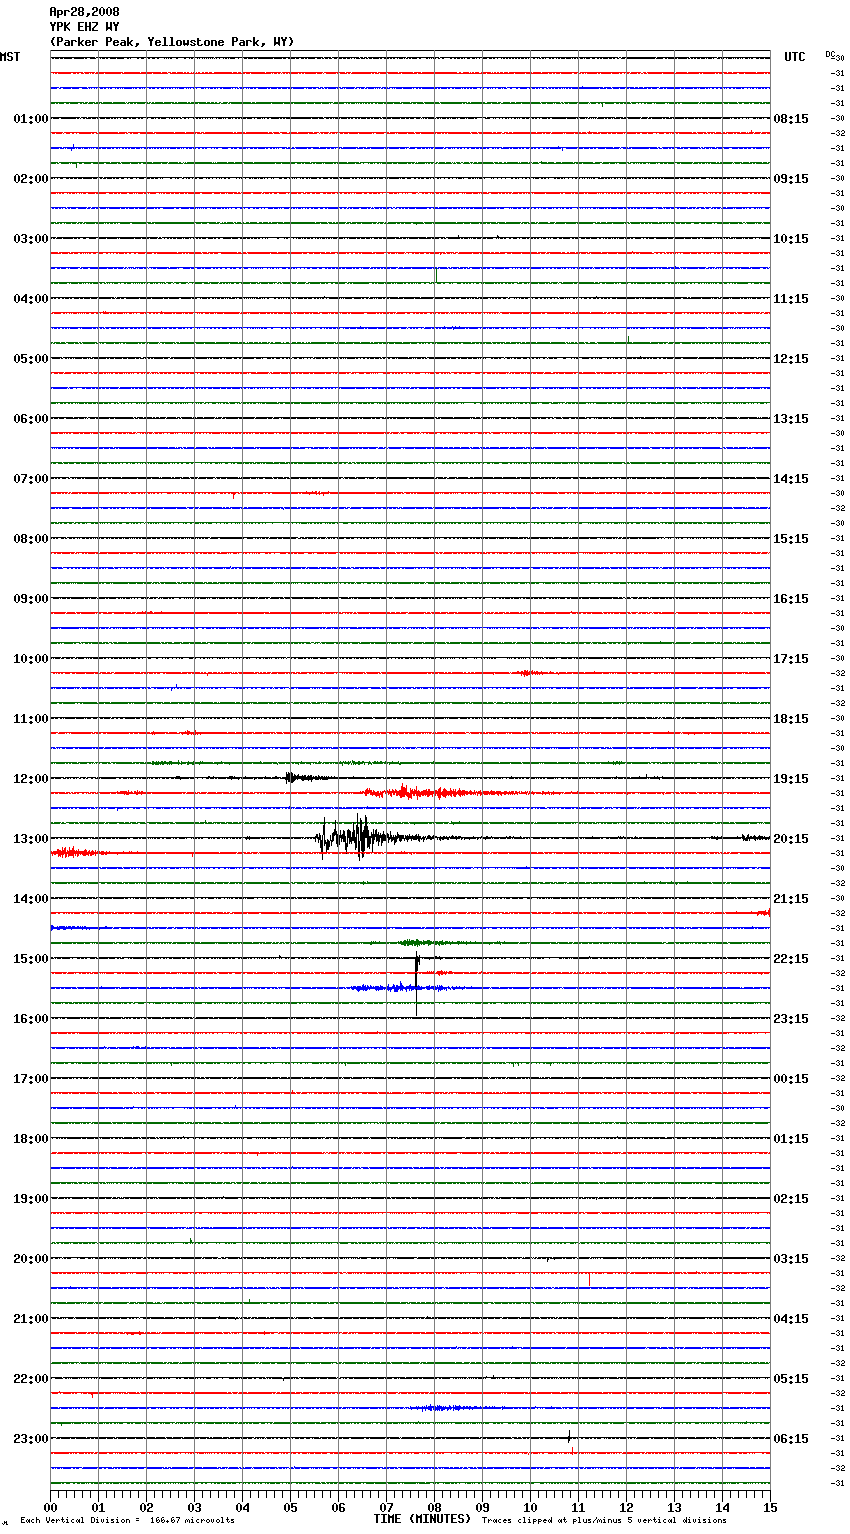Click the "Traces clipped at plus/minus 5" note
Viewport: 850px width, 1534px height.
(604, 1521)
